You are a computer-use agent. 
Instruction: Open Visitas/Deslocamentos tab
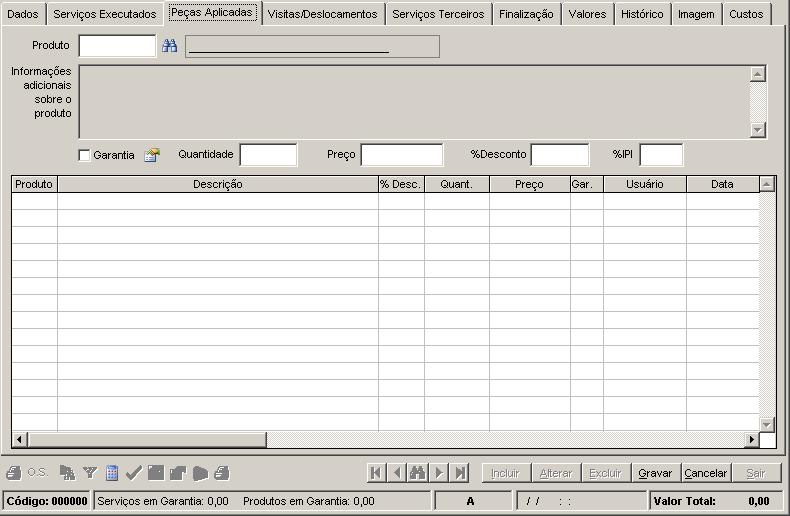click(322, 14)
